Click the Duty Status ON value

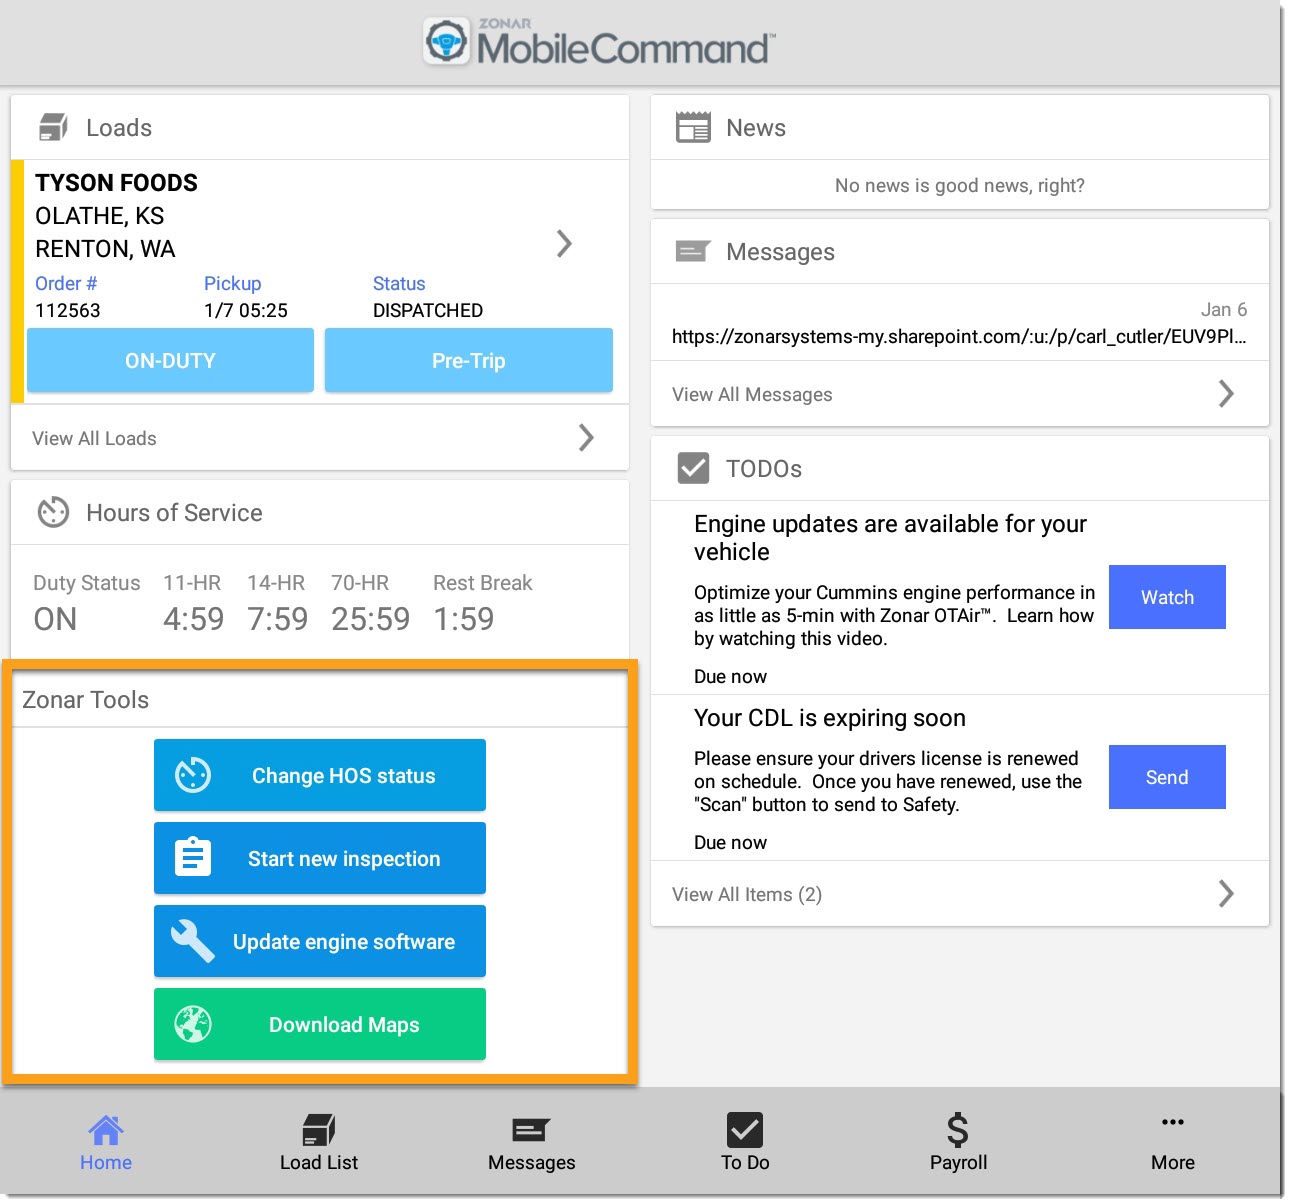(x=55, y=619)
